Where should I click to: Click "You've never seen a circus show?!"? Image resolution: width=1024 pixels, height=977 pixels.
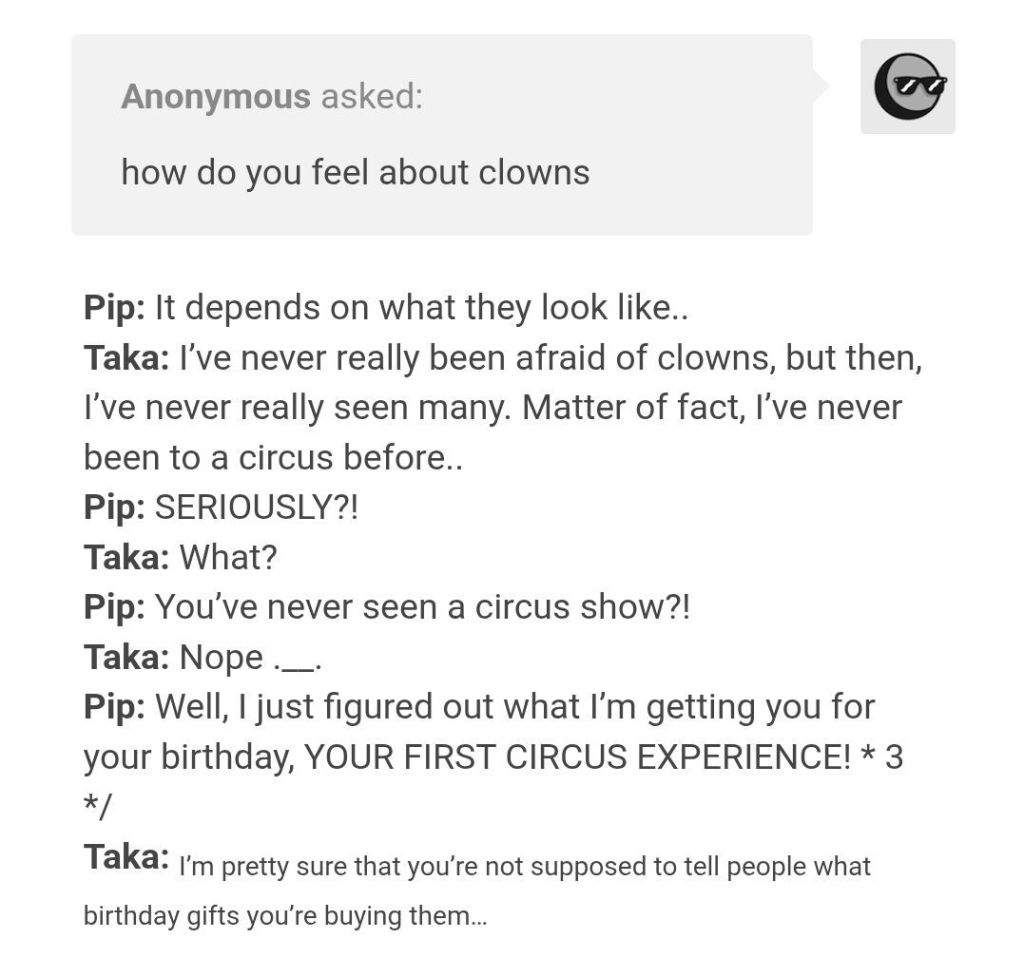(423, 607)
